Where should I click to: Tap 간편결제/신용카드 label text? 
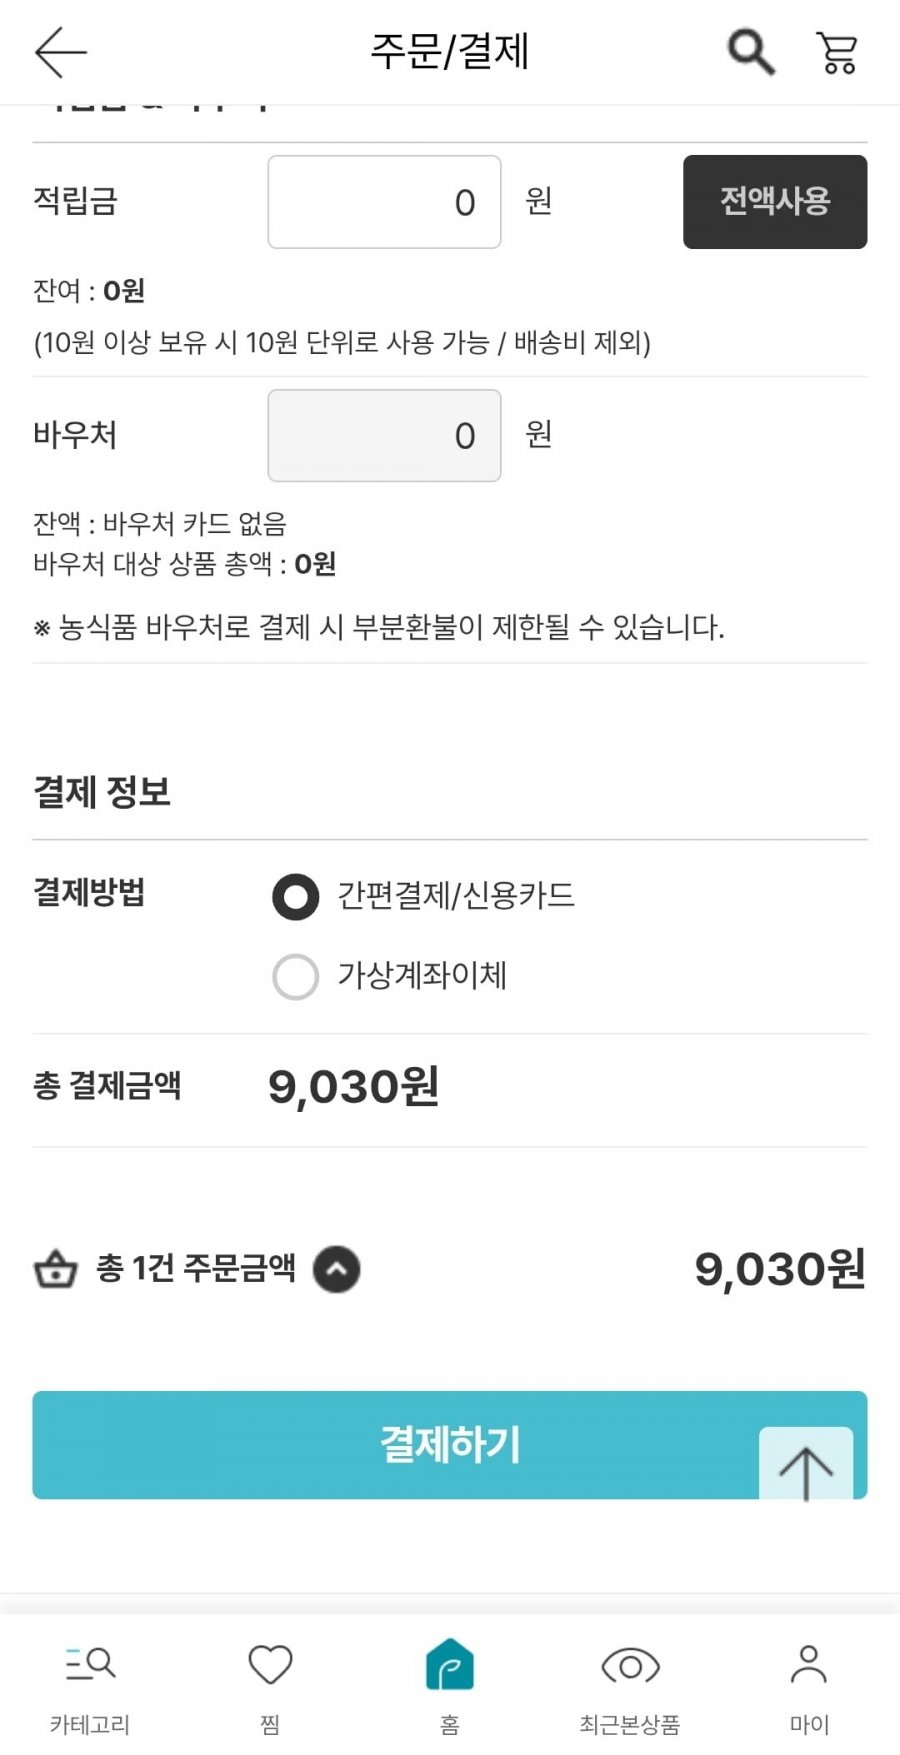pos(456,895)
